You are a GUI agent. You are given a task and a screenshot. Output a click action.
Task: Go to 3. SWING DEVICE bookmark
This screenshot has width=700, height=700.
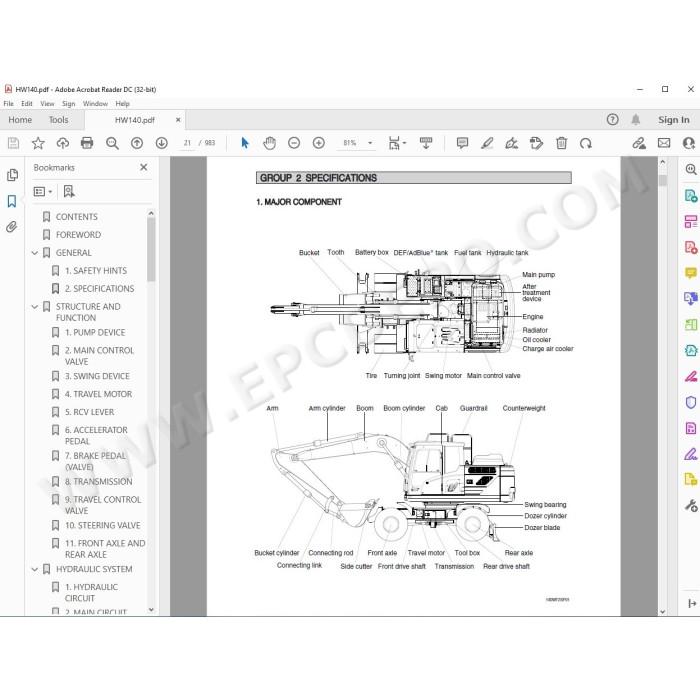point(97,376)
